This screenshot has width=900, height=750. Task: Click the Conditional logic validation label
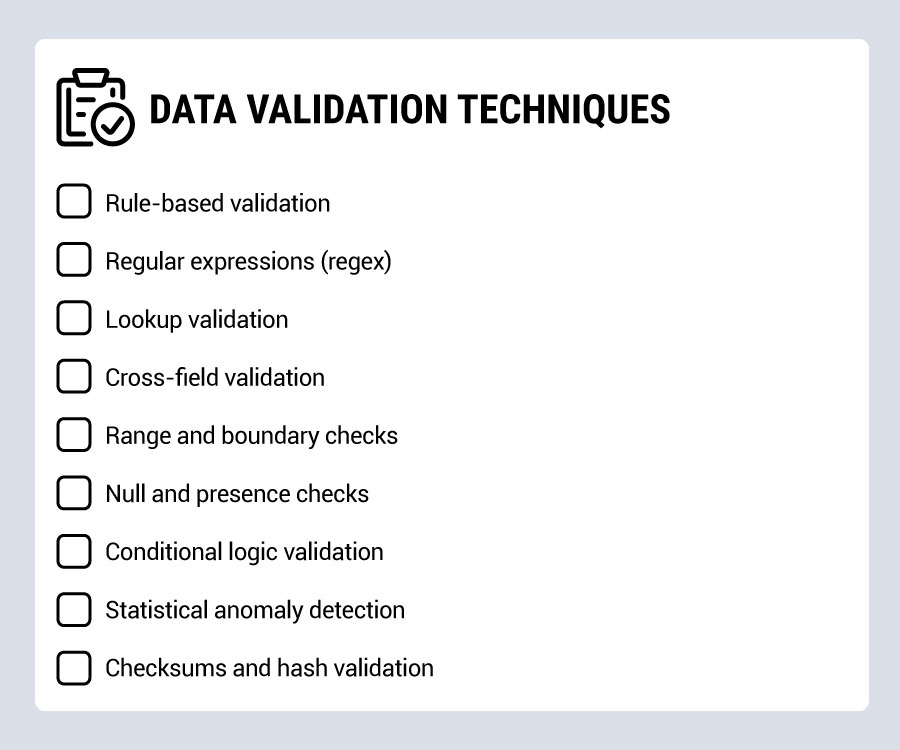click(245, 553)
